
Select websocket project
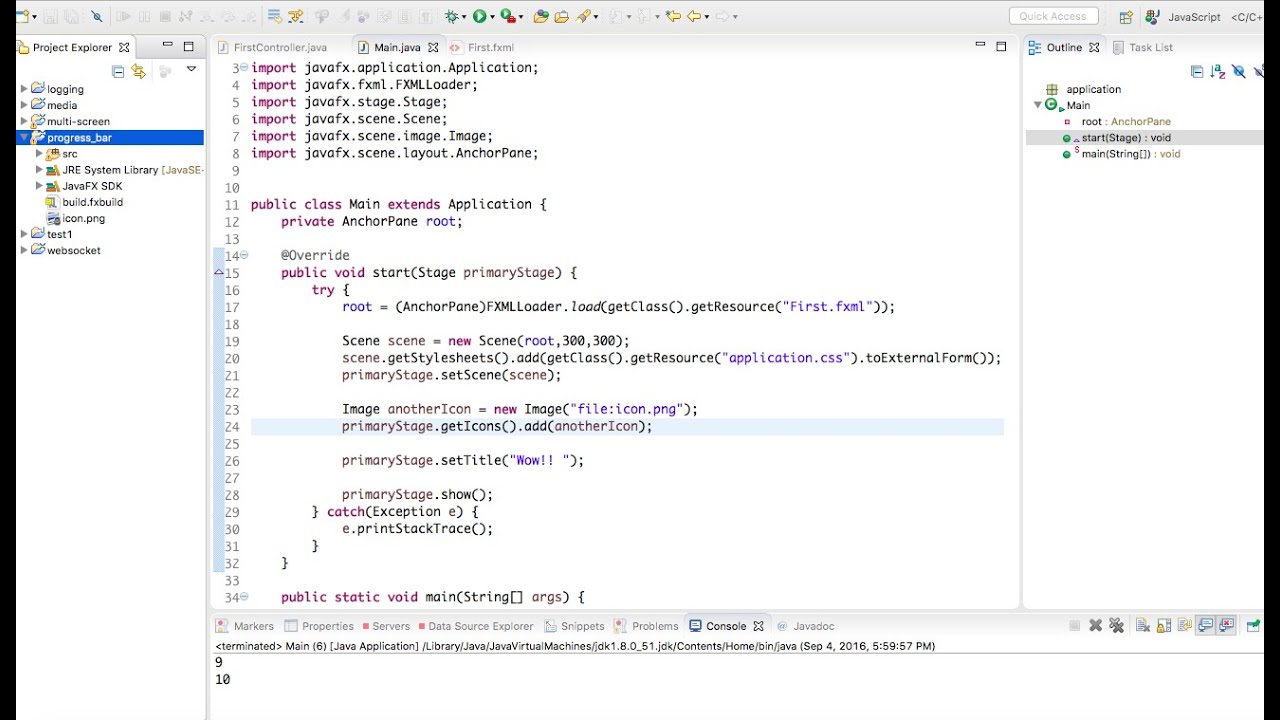[66, 250]
